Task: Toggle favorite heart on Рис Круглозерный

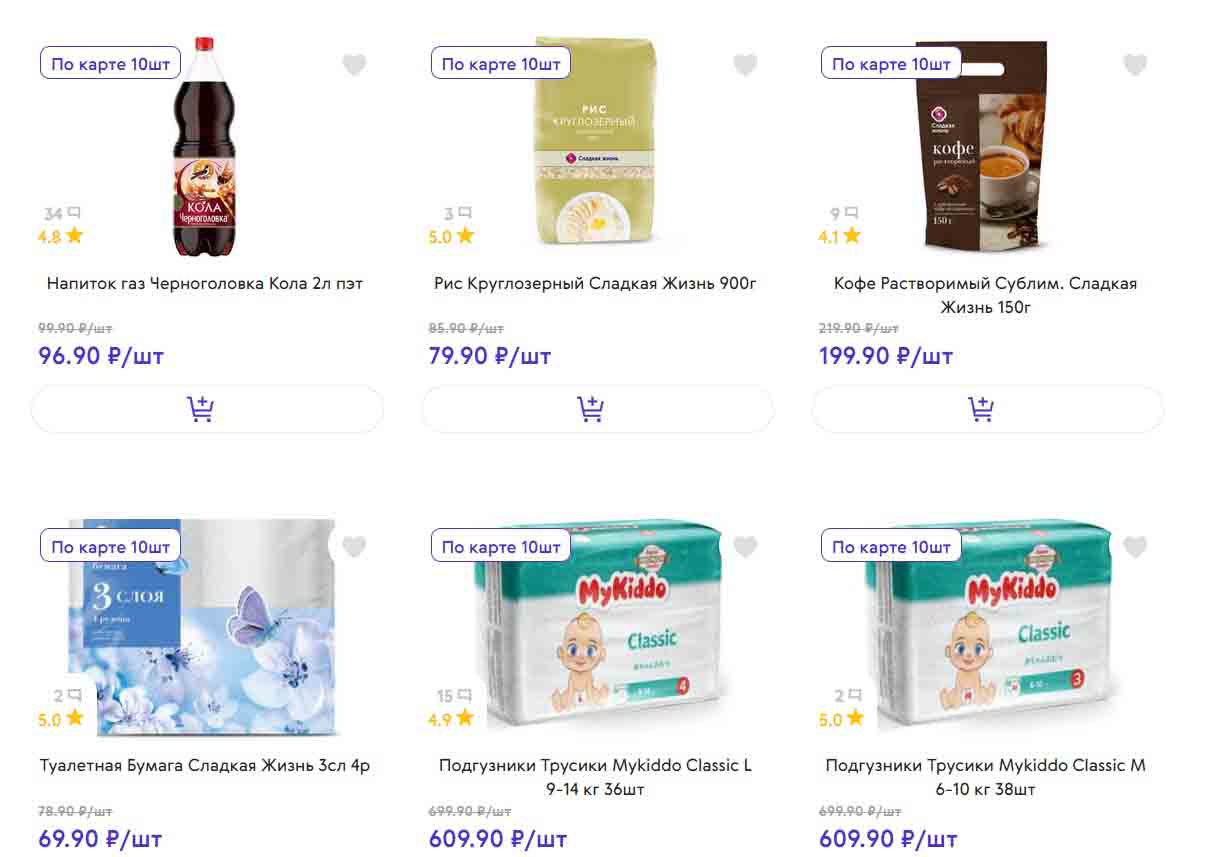Action: [745, 65]
